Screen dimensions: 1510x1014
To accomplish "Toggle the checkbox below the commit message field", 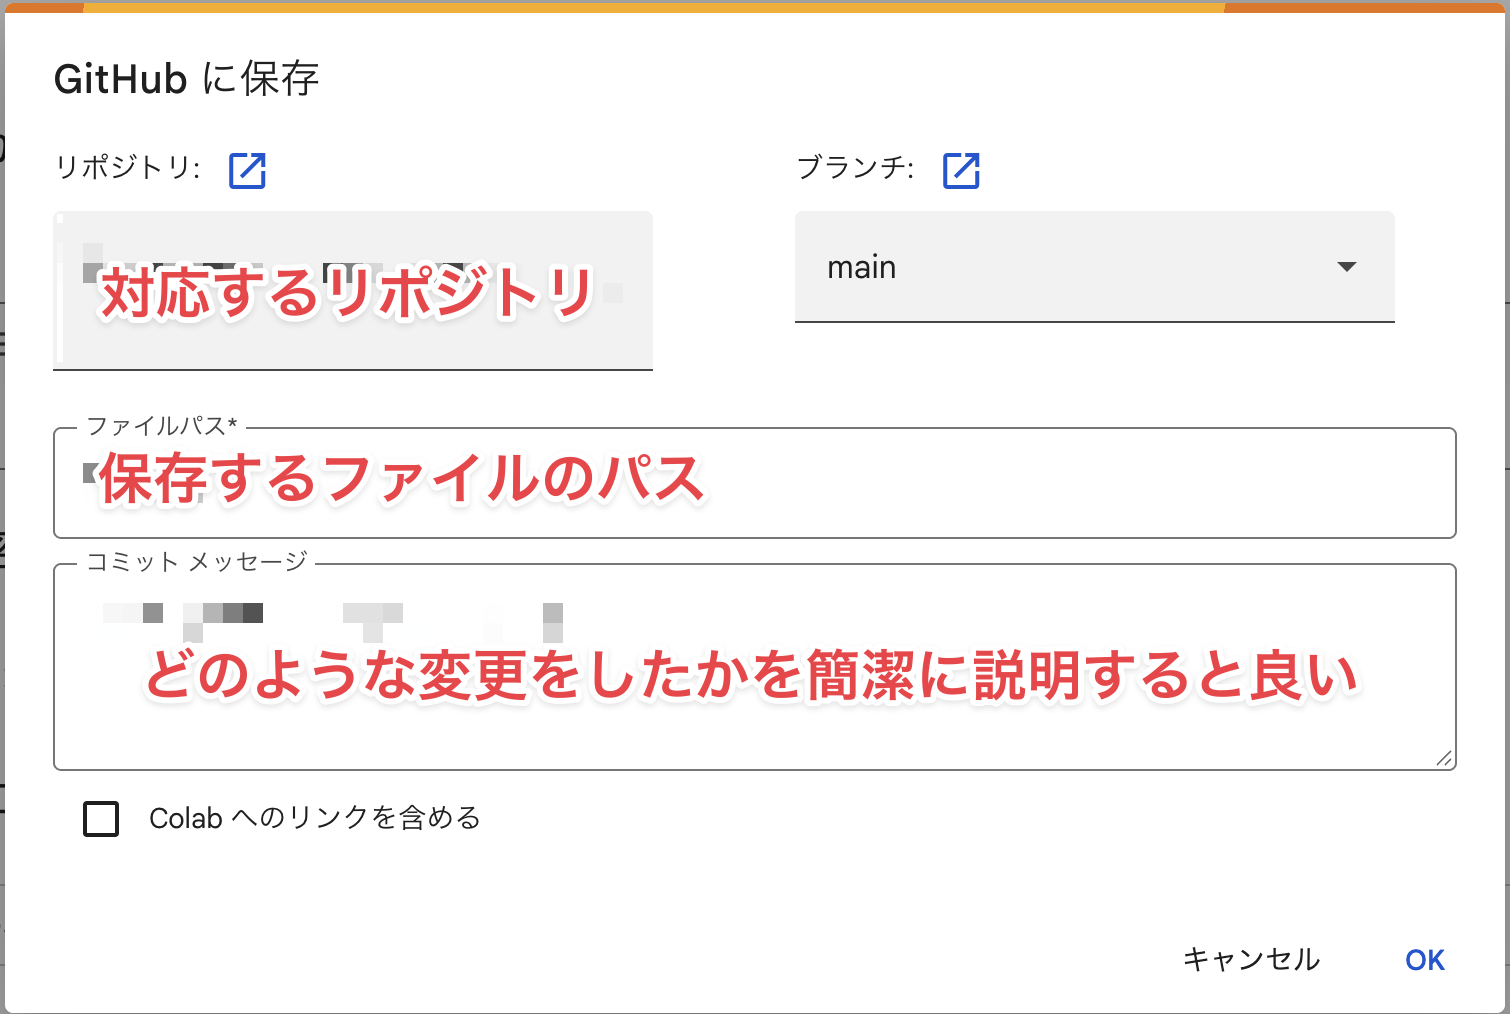I will click(100, 819).
